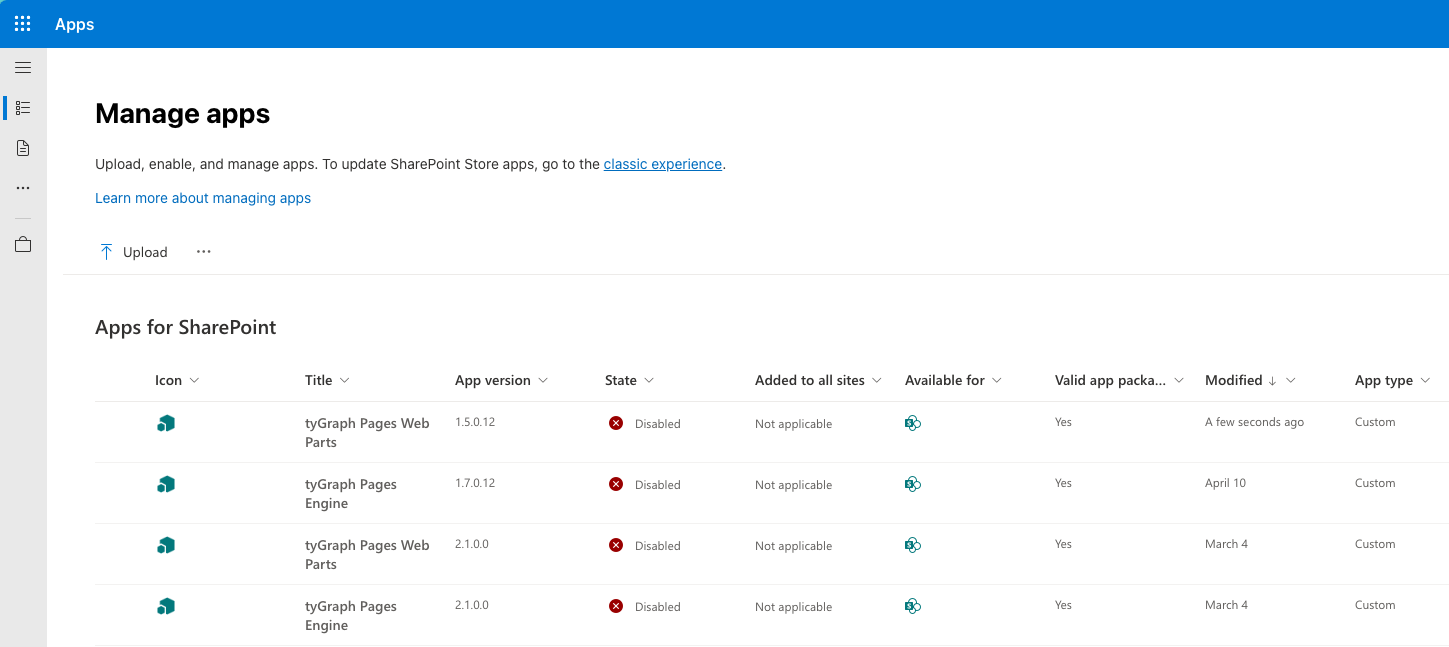Click the Upload arrow icon
The image size is (1449, 647).
click(105, 251)
